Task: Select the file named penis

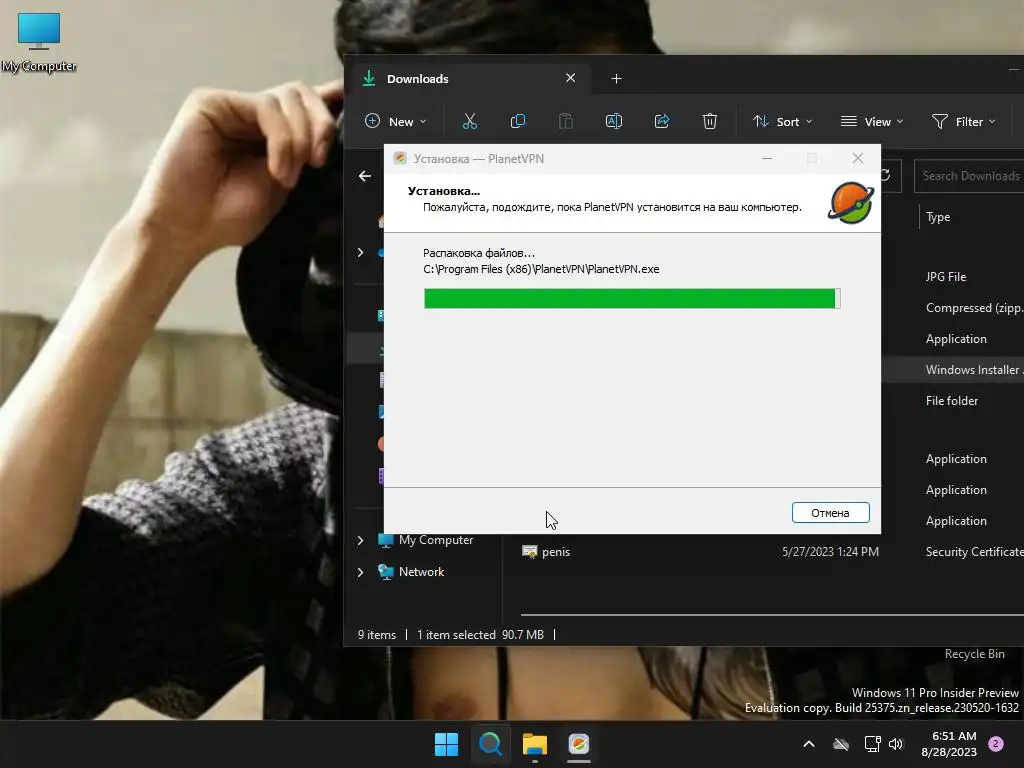Action: tap(556, 552)
